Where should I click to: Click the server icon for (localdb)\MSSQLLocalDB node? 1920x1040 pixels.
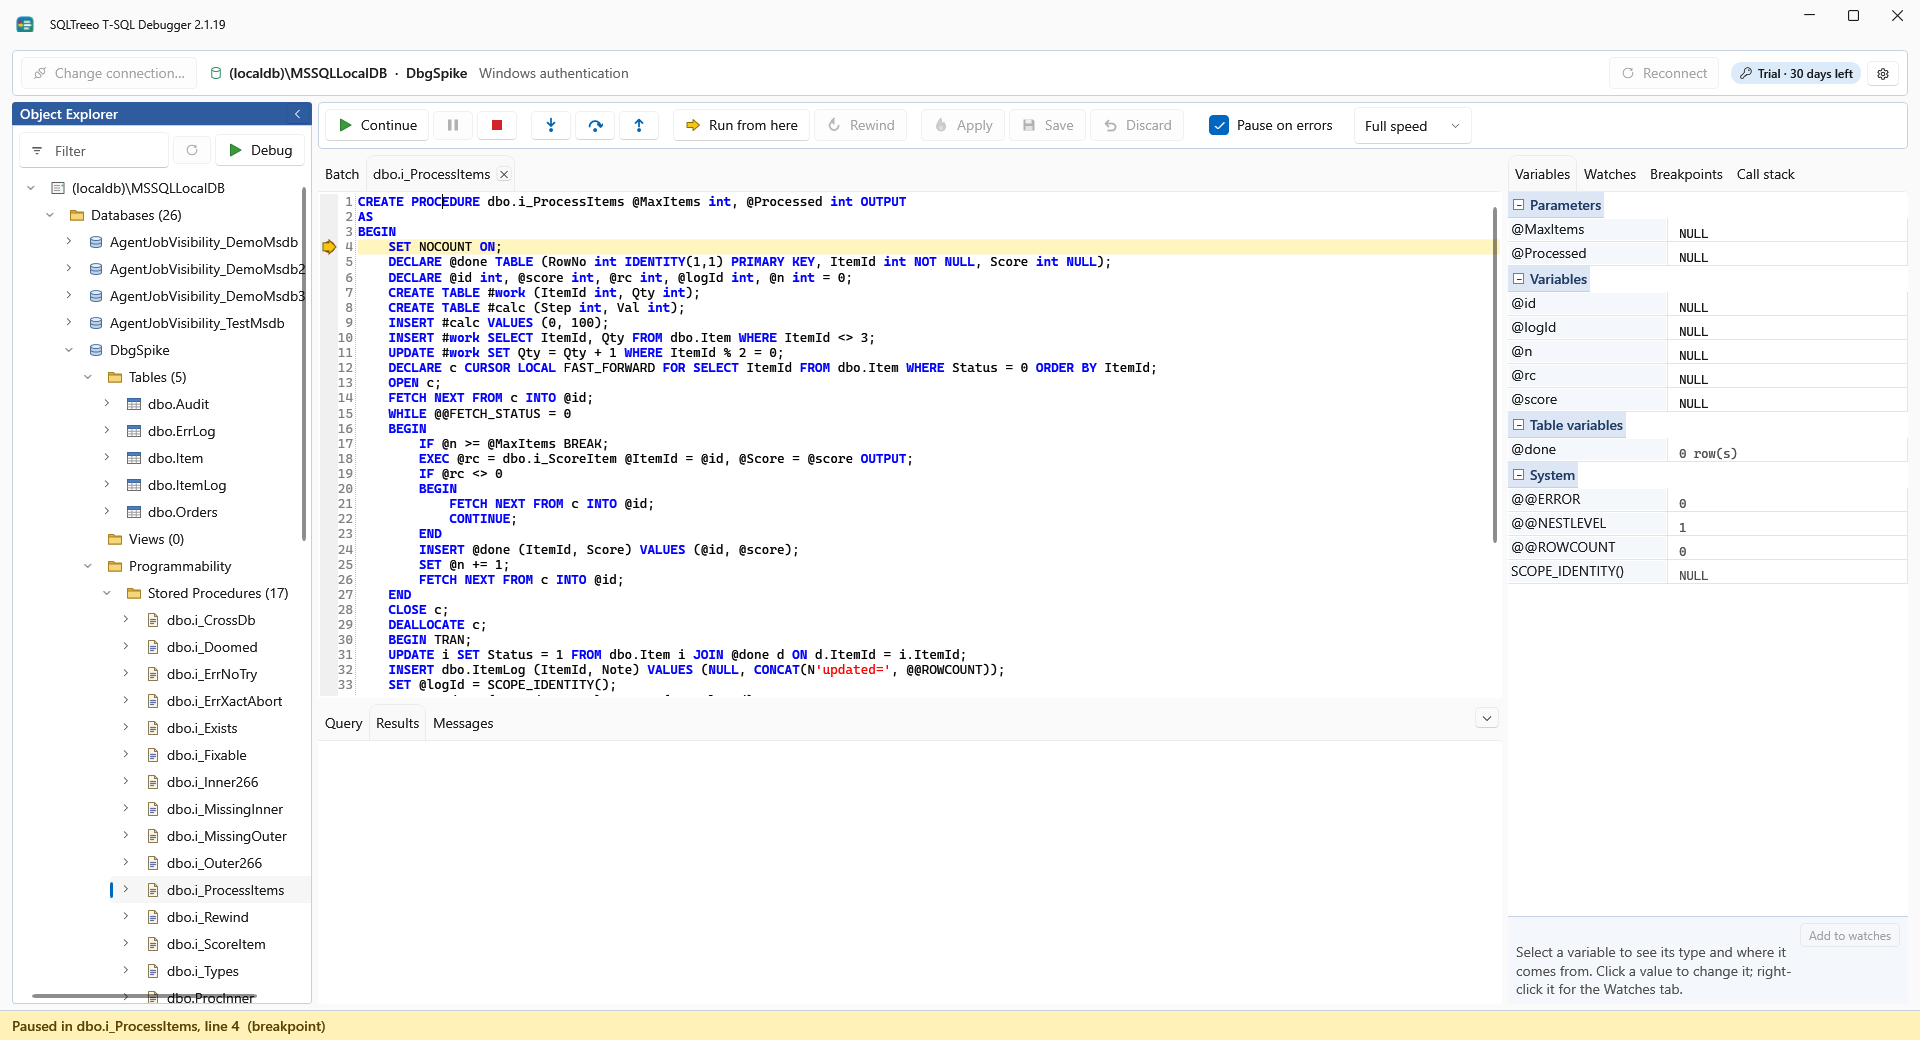pos(58,188)
